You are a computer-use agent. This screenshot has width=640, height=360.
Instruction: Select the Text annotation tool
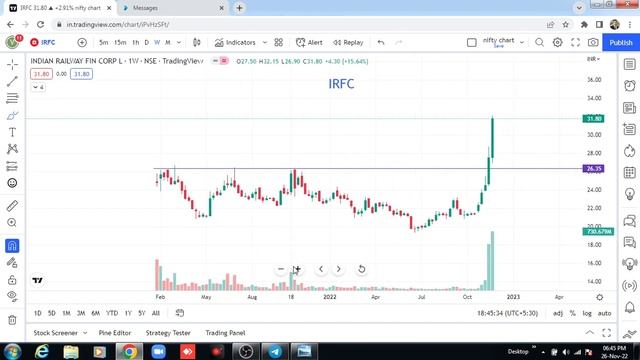[12, 132]
